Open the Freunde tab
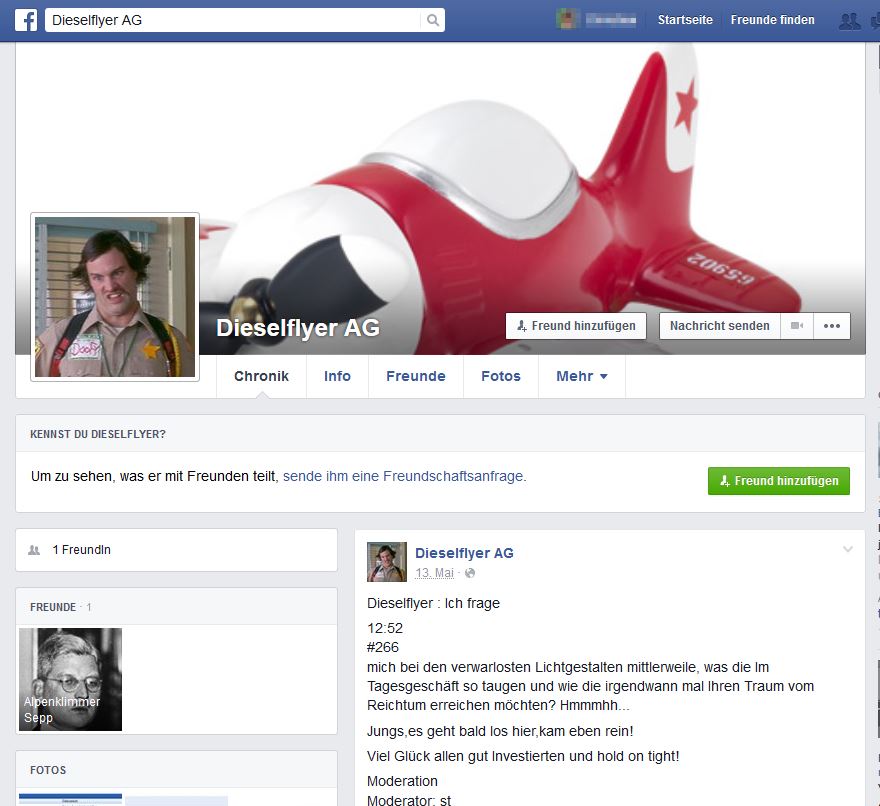 tap(416, 376)
